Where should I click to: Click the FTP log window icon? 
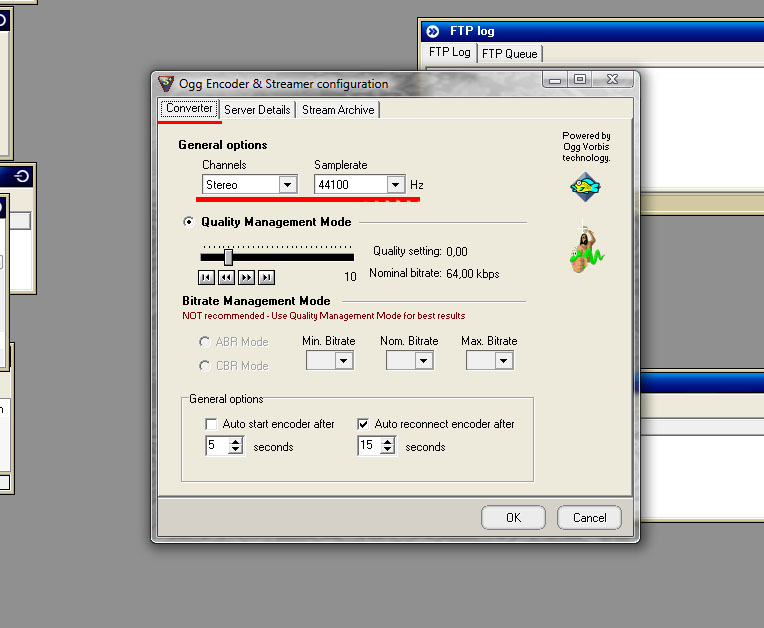click(x=433, y=32)
